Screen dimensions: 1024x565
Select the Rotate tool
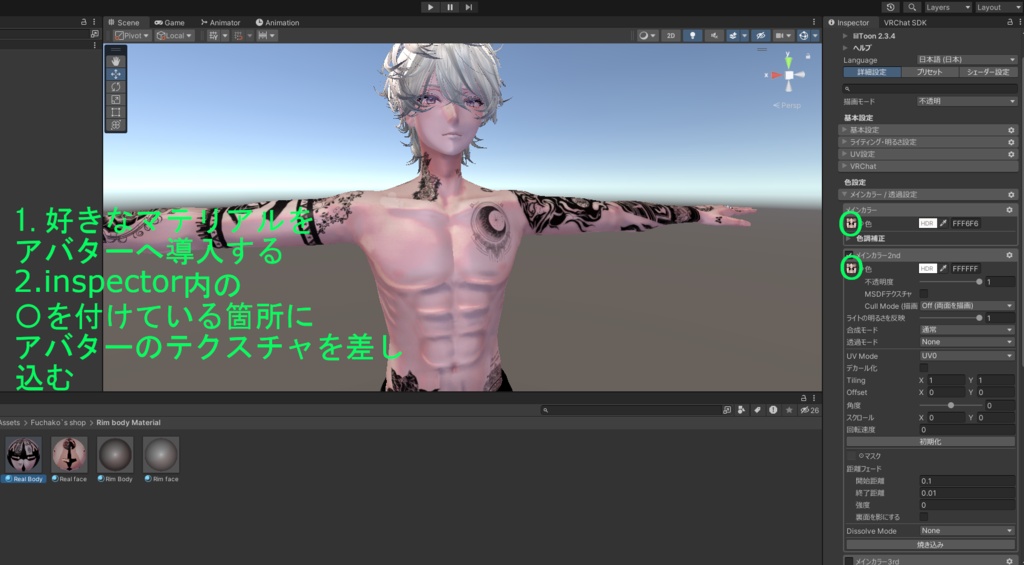click(116, 86)
